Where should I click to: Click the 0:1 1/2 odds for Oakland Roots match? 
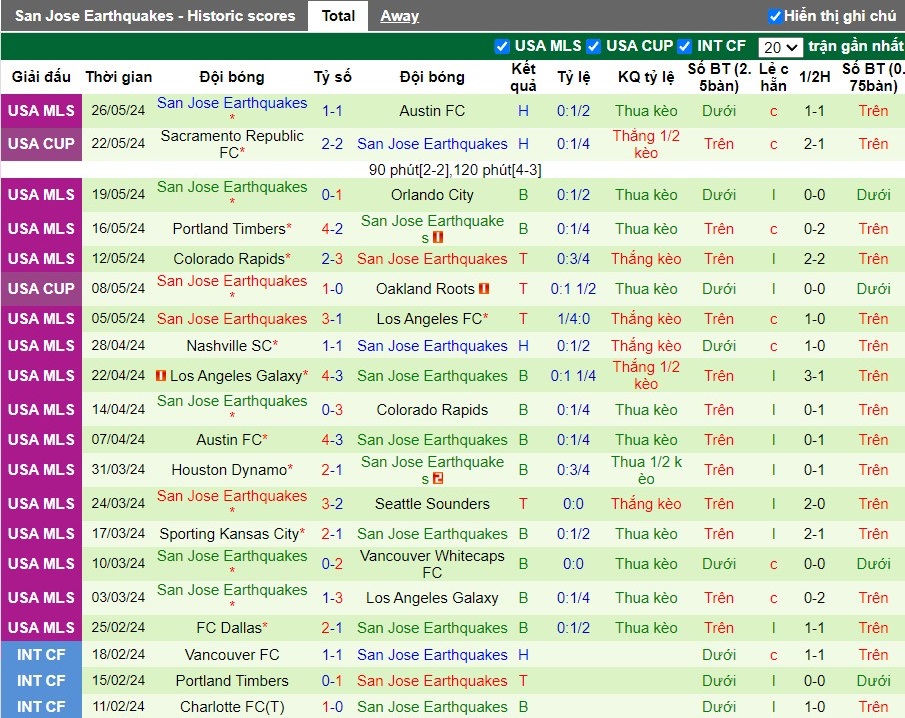point(573,288)
